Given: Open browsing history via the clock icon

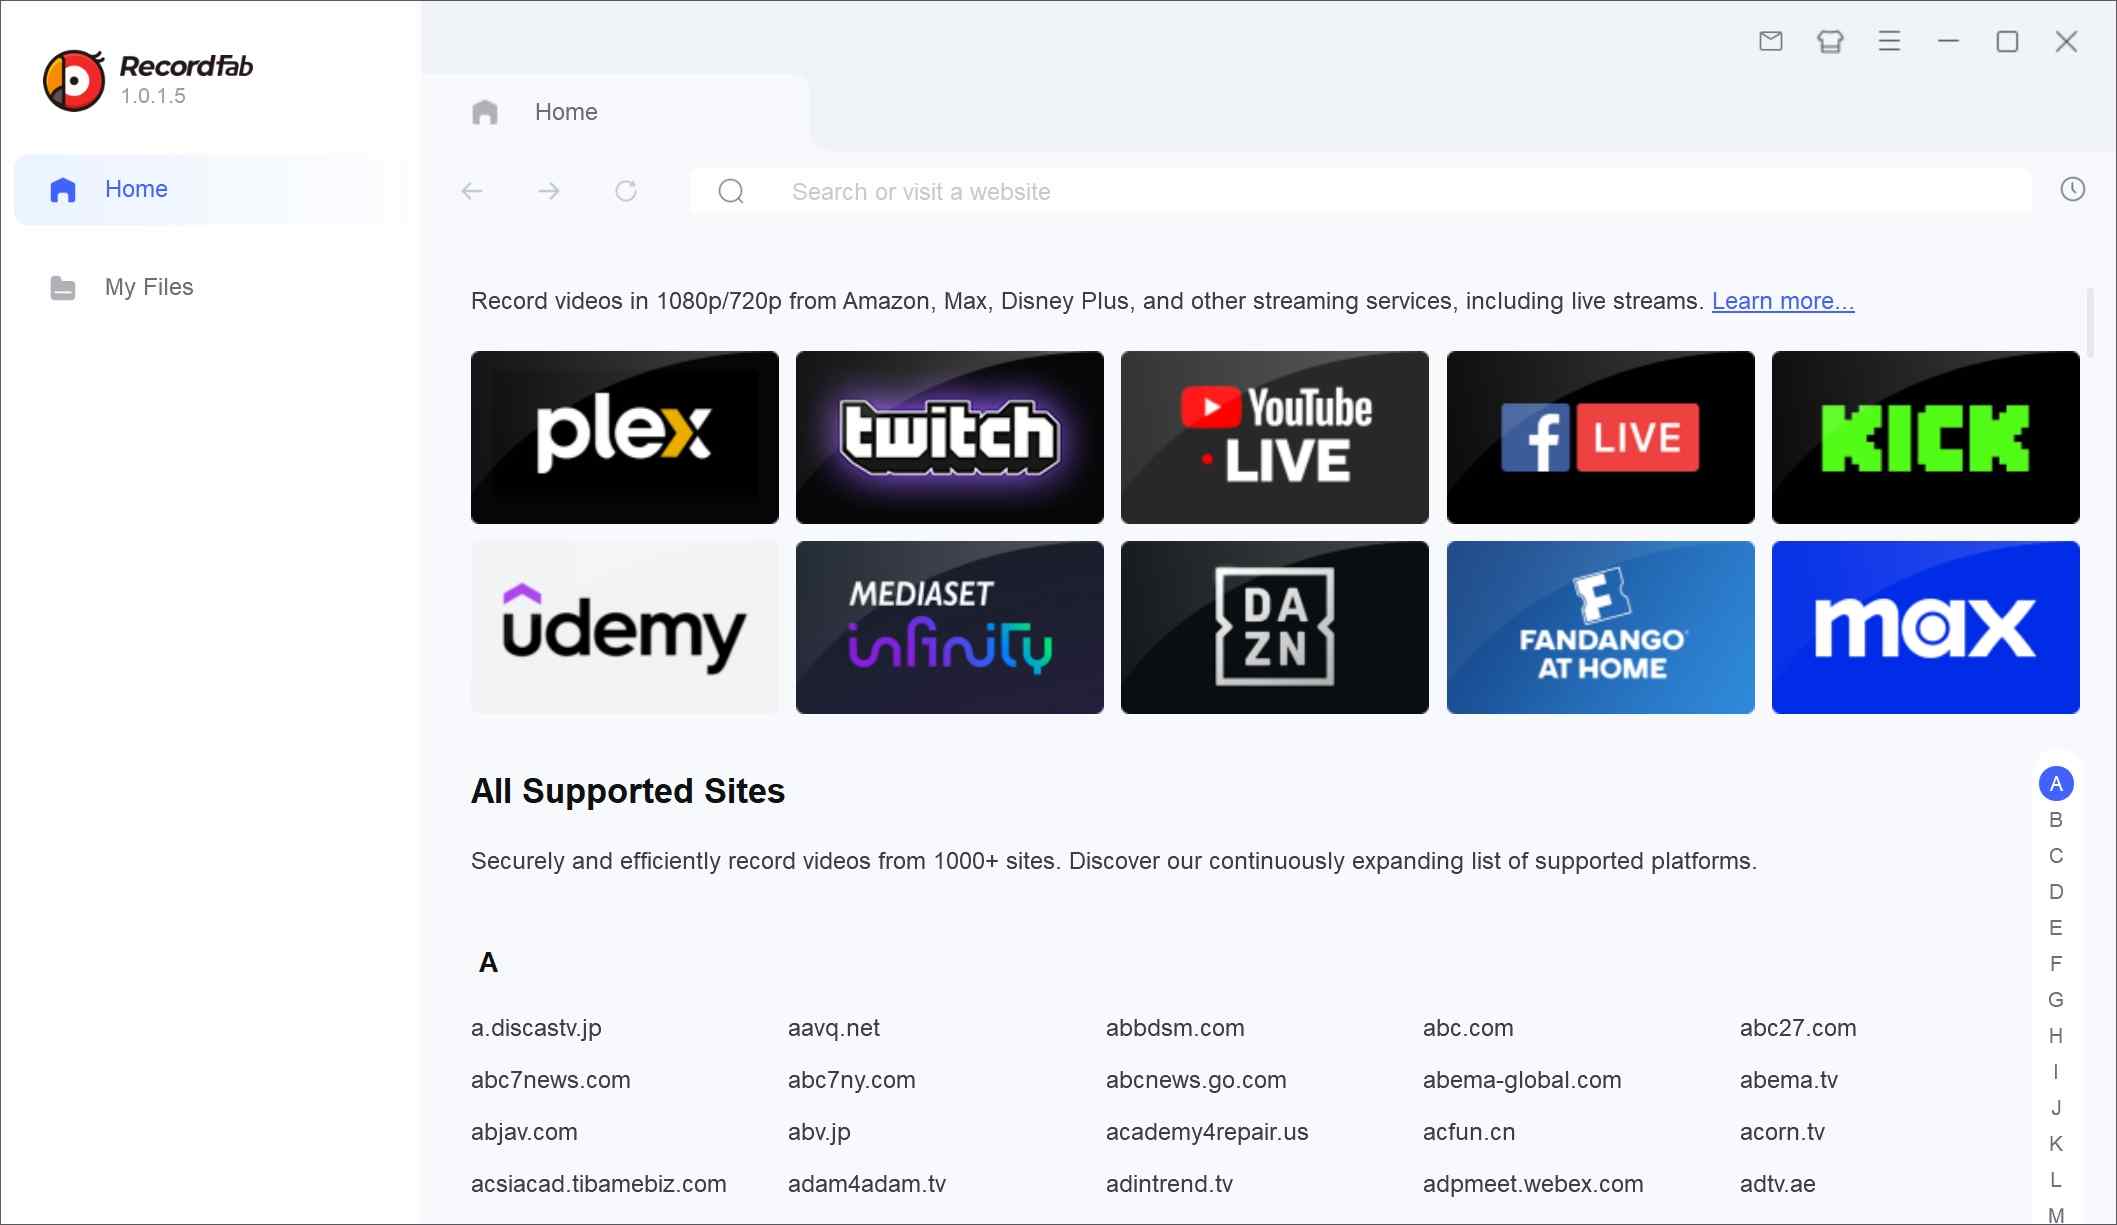Looking at the screenshot, I should coord(2072,189).
